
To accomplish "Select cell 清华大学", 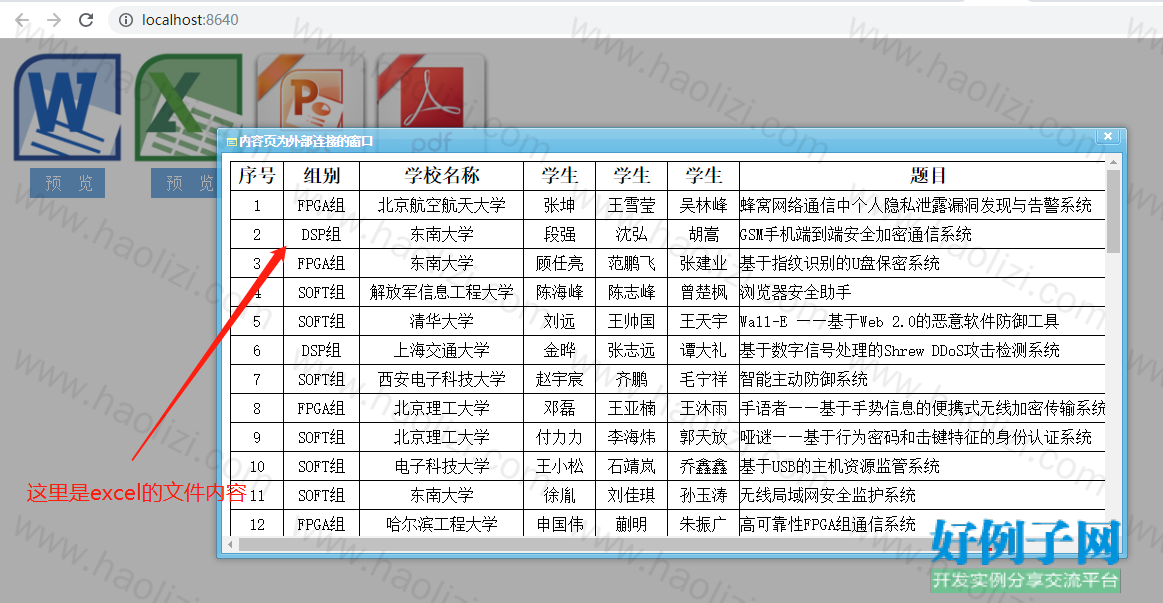I will click(x=441, y=321).
